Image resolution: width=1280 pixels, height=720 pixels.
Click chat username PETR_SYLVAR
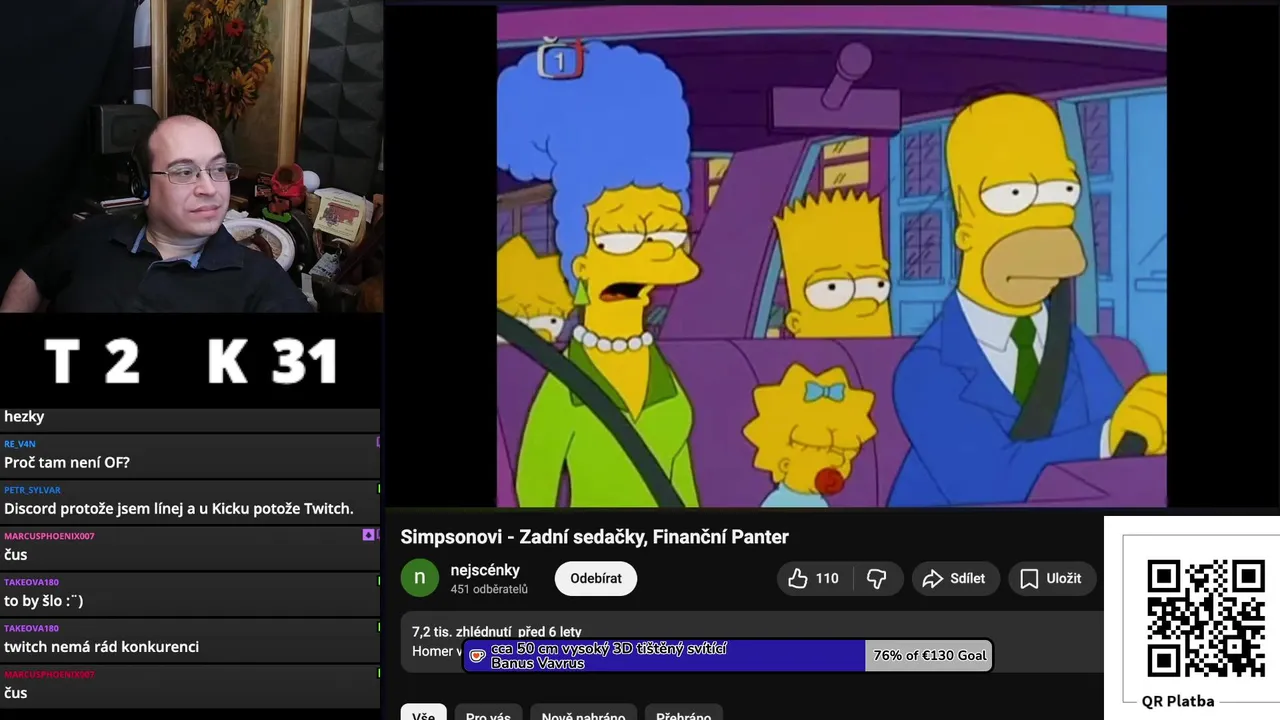pos(32,490)
